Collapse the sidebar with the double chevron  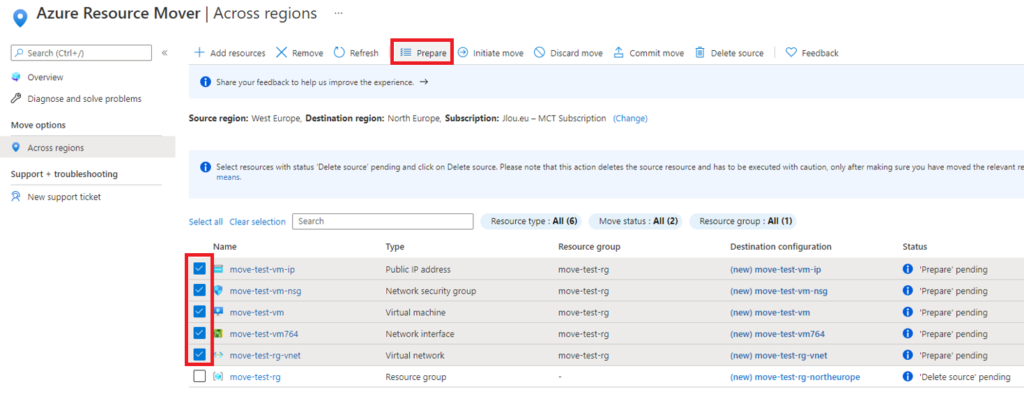(x=165, y=53)
